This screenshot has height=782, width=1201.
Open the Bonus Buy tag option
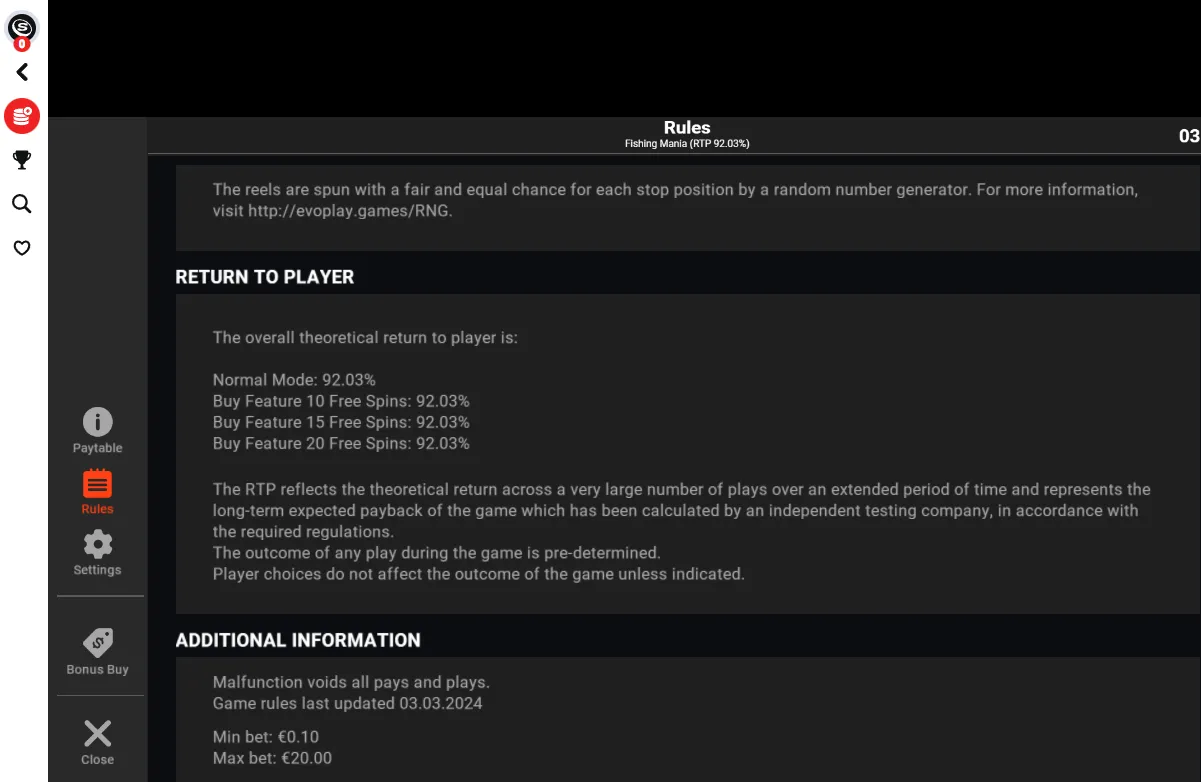tap(97, 651)
